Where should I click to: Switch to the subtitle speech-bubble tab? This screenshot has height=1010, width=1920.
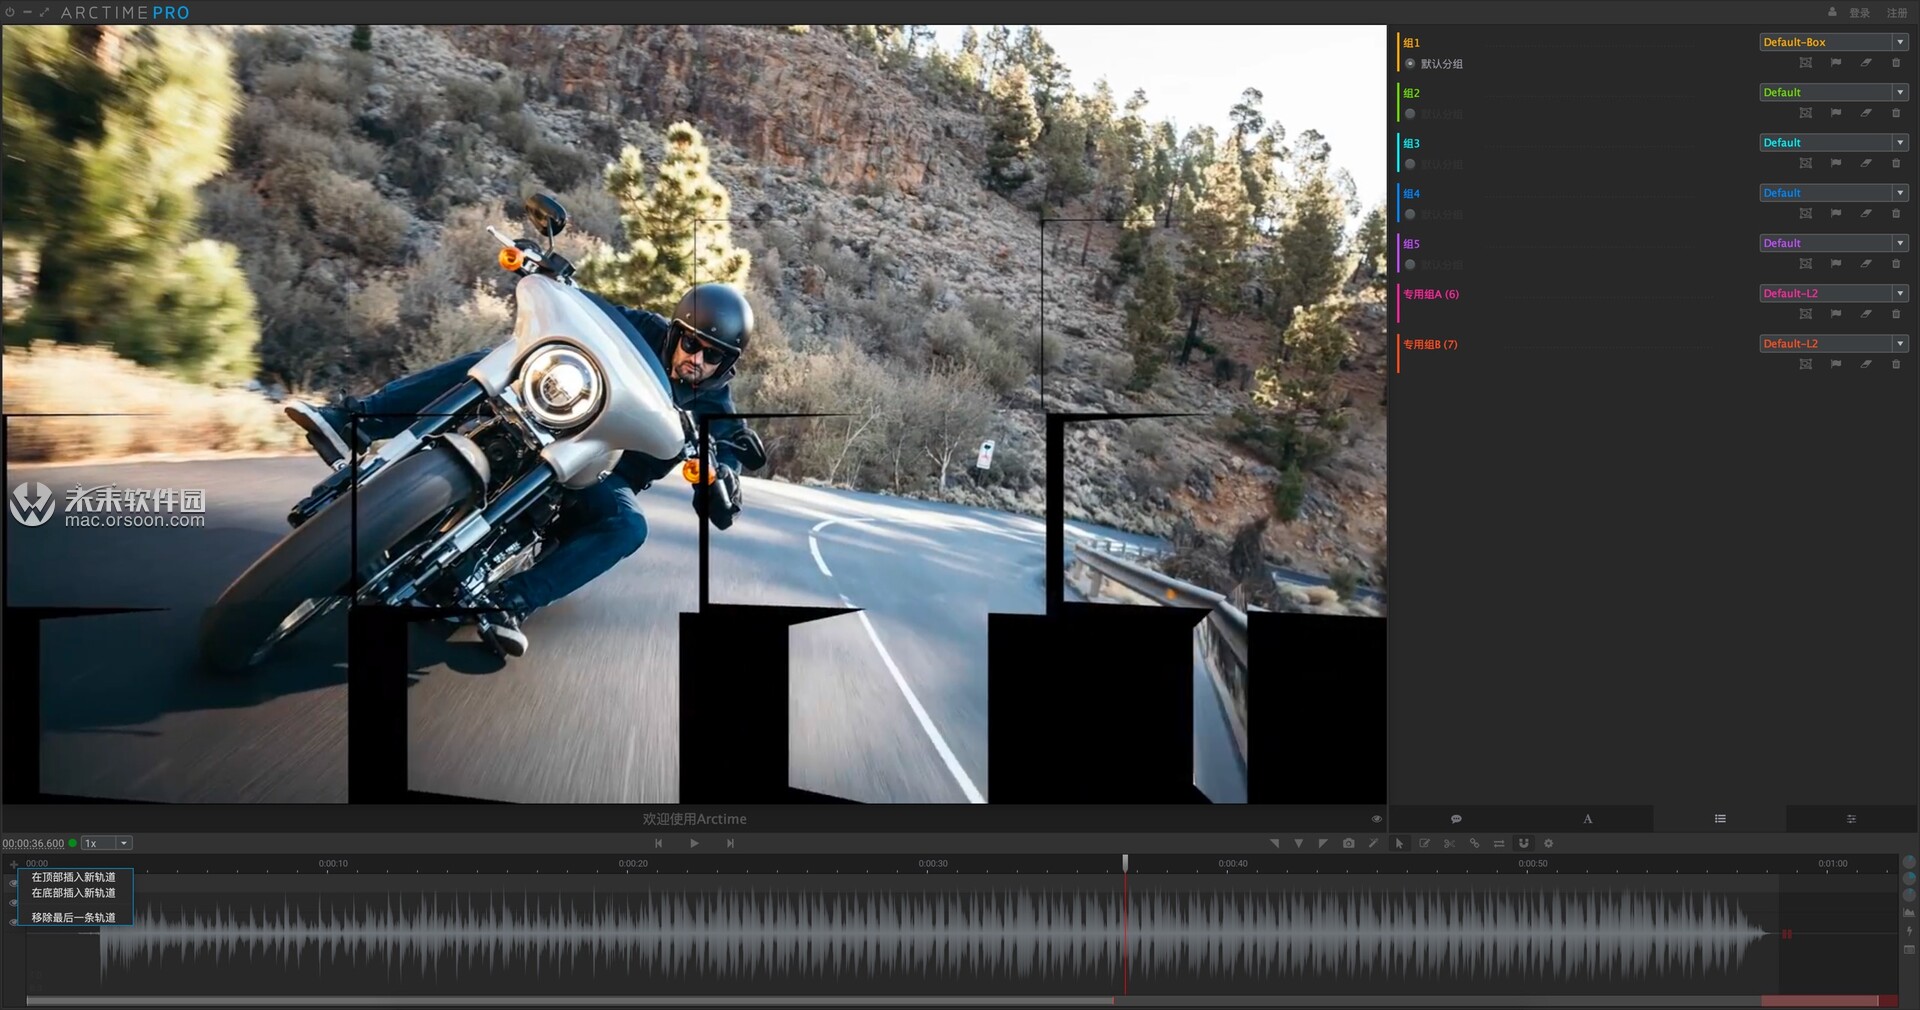pos(1456,819)
